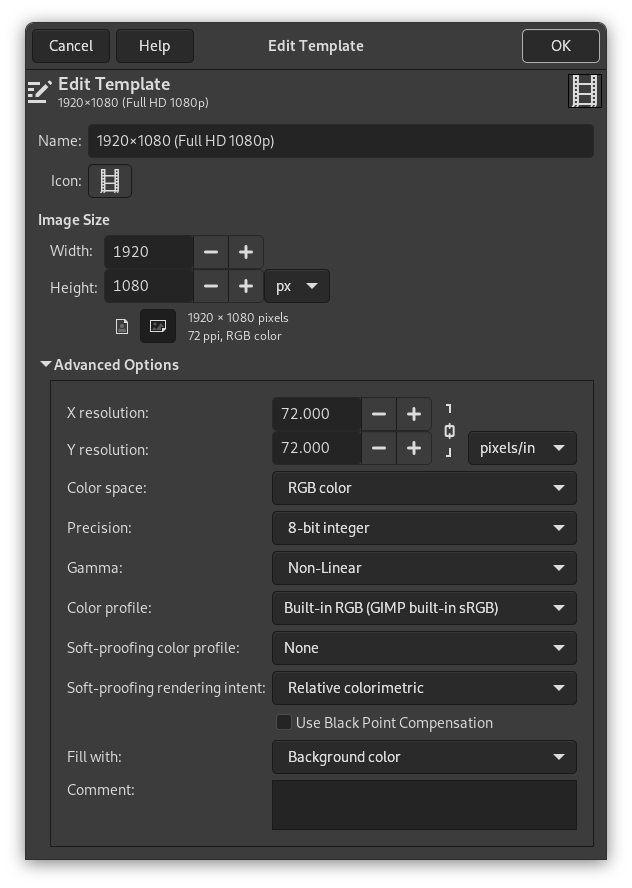Open the px unit dropdown

[x=296, y=286]
